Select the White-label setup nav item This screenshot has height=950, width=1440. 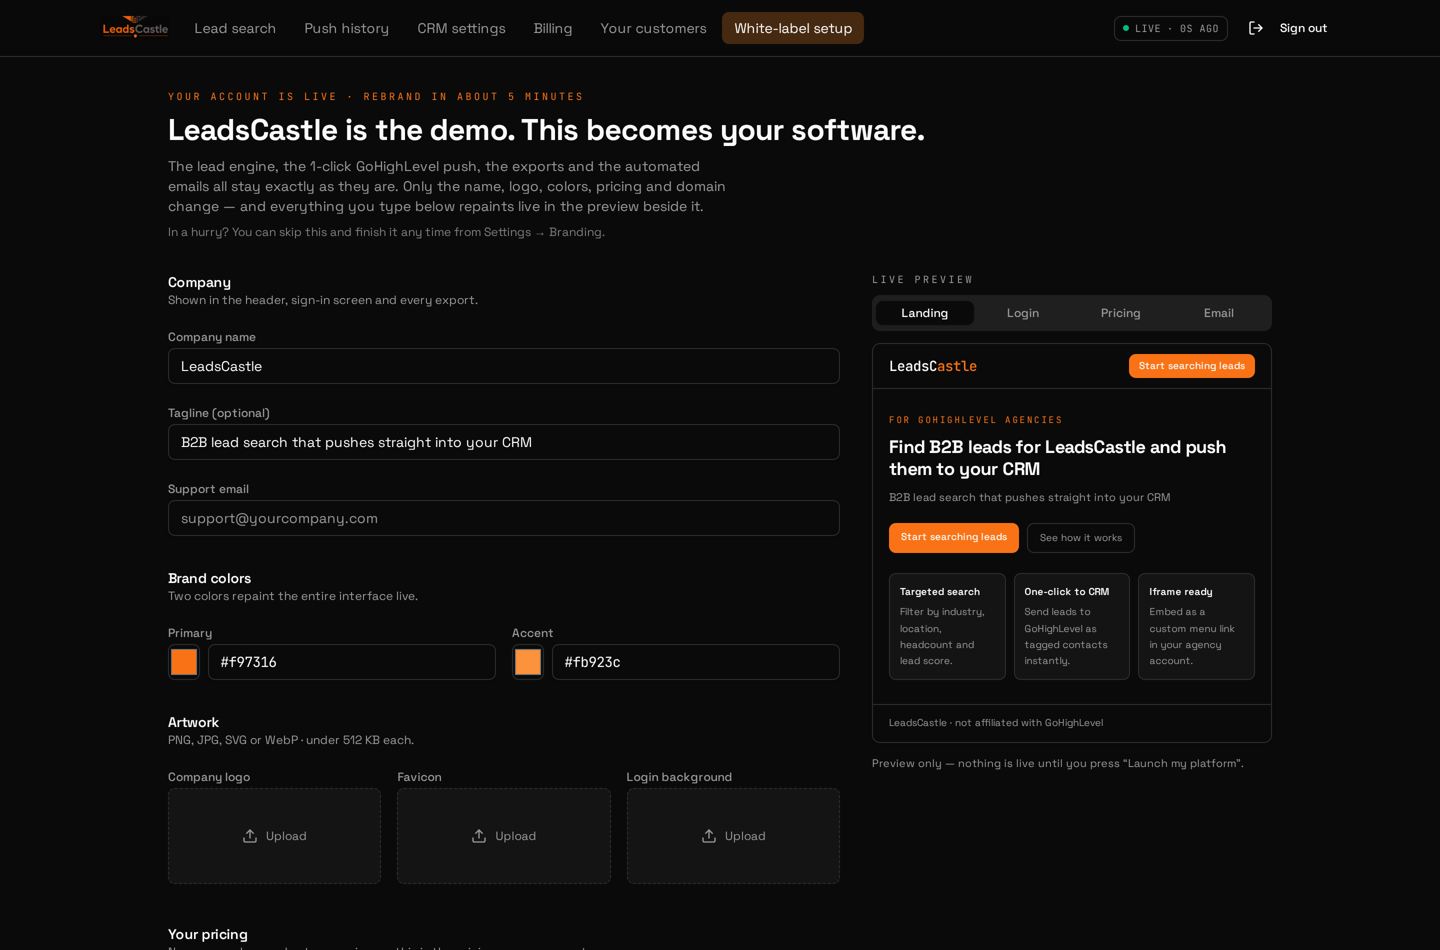pyautogui.click(x=793, y=28)
